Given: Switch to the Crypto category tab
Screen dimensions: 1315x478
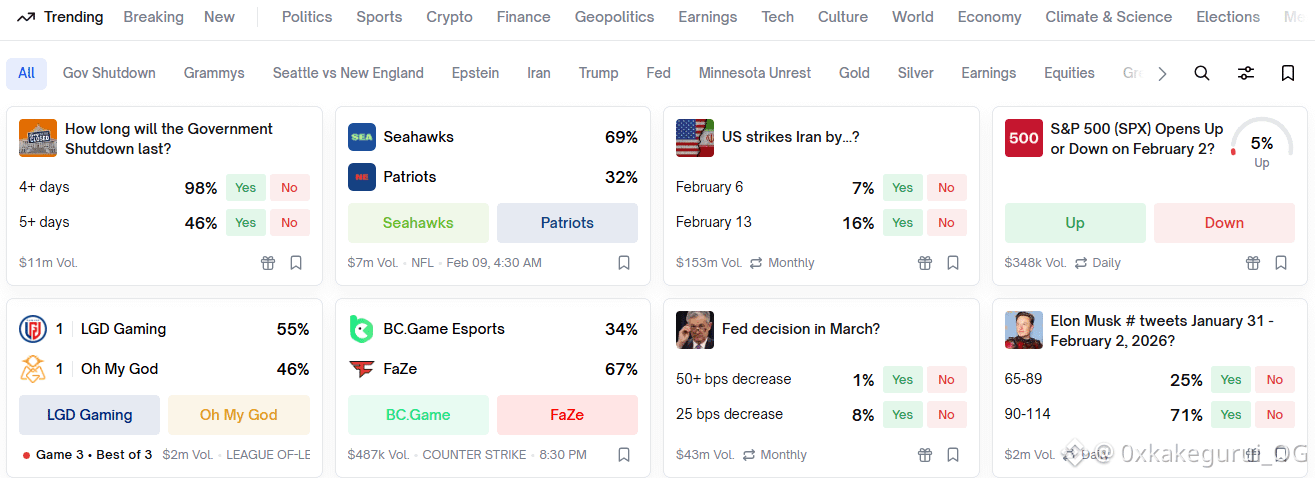Looking at the screenshot, I should point(449,17).
